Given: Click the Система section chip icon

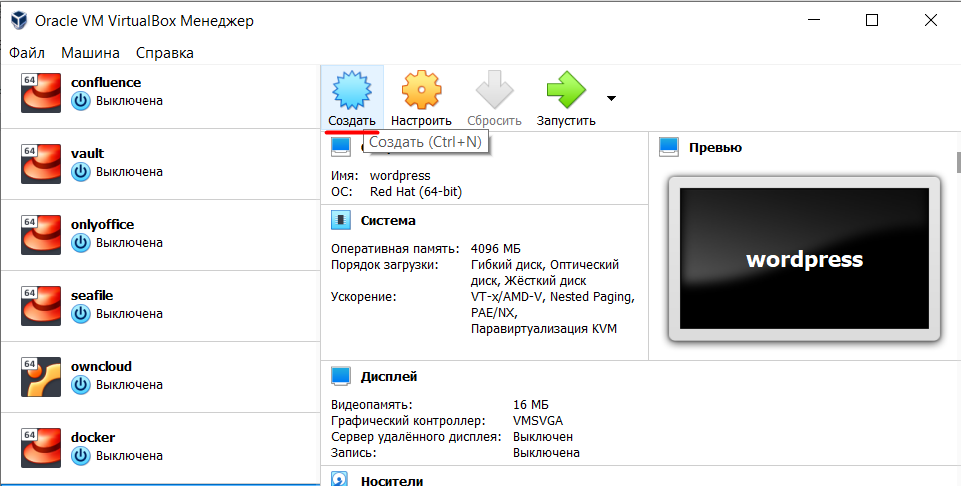Looking at the screenshot, I should 341,221.
